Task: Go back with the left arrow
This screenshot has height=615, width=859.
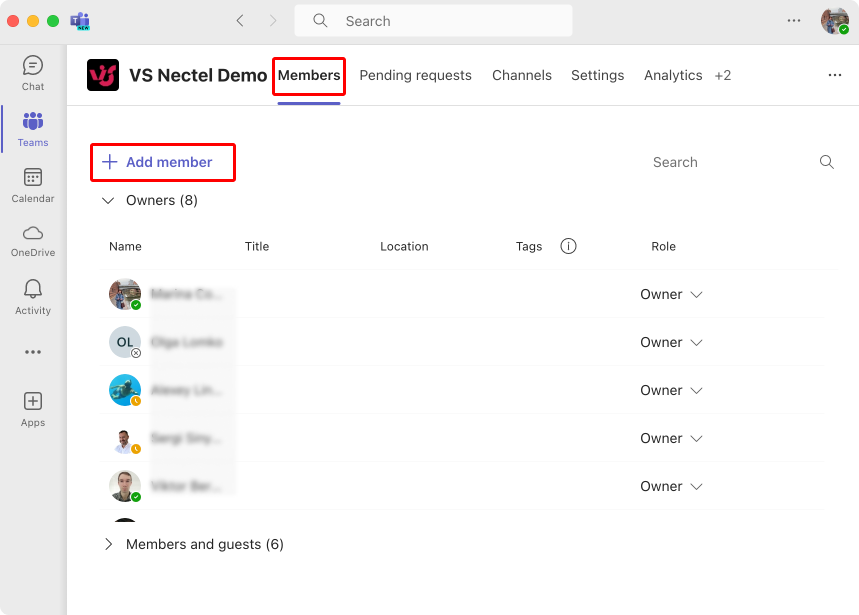Action: coord(240,21)
